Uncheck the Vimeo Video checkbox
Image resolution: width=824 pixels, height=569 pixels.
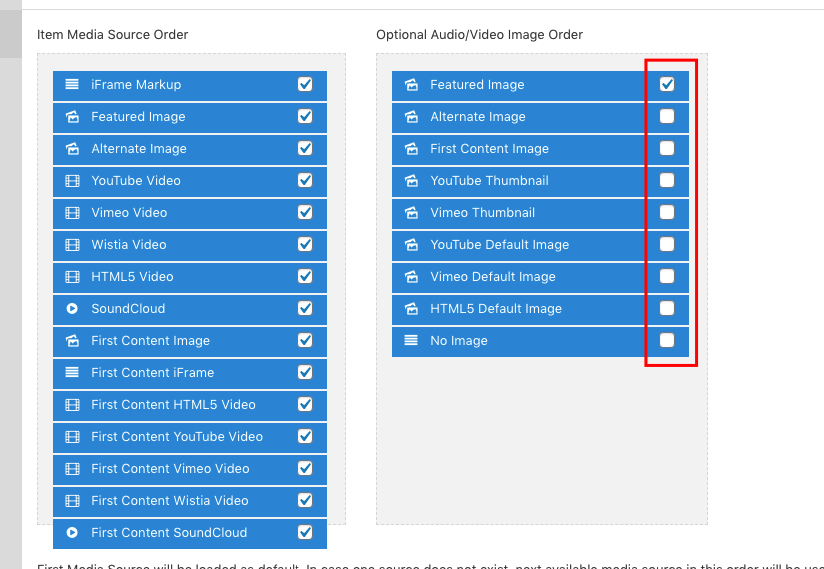(x=305, y=212)
